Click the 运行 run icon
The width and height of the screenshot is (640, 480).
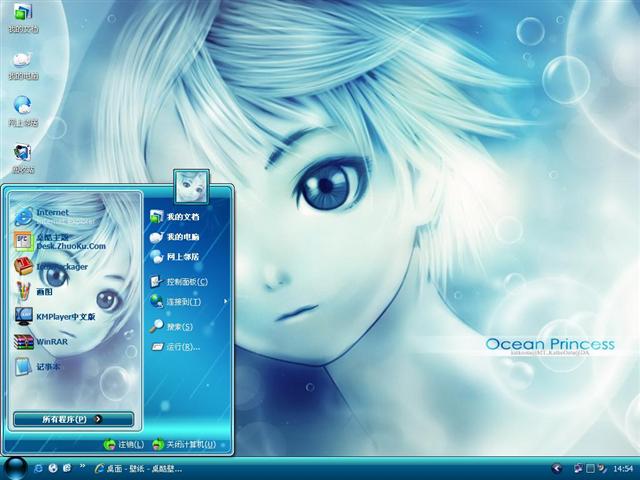point(157,347)
